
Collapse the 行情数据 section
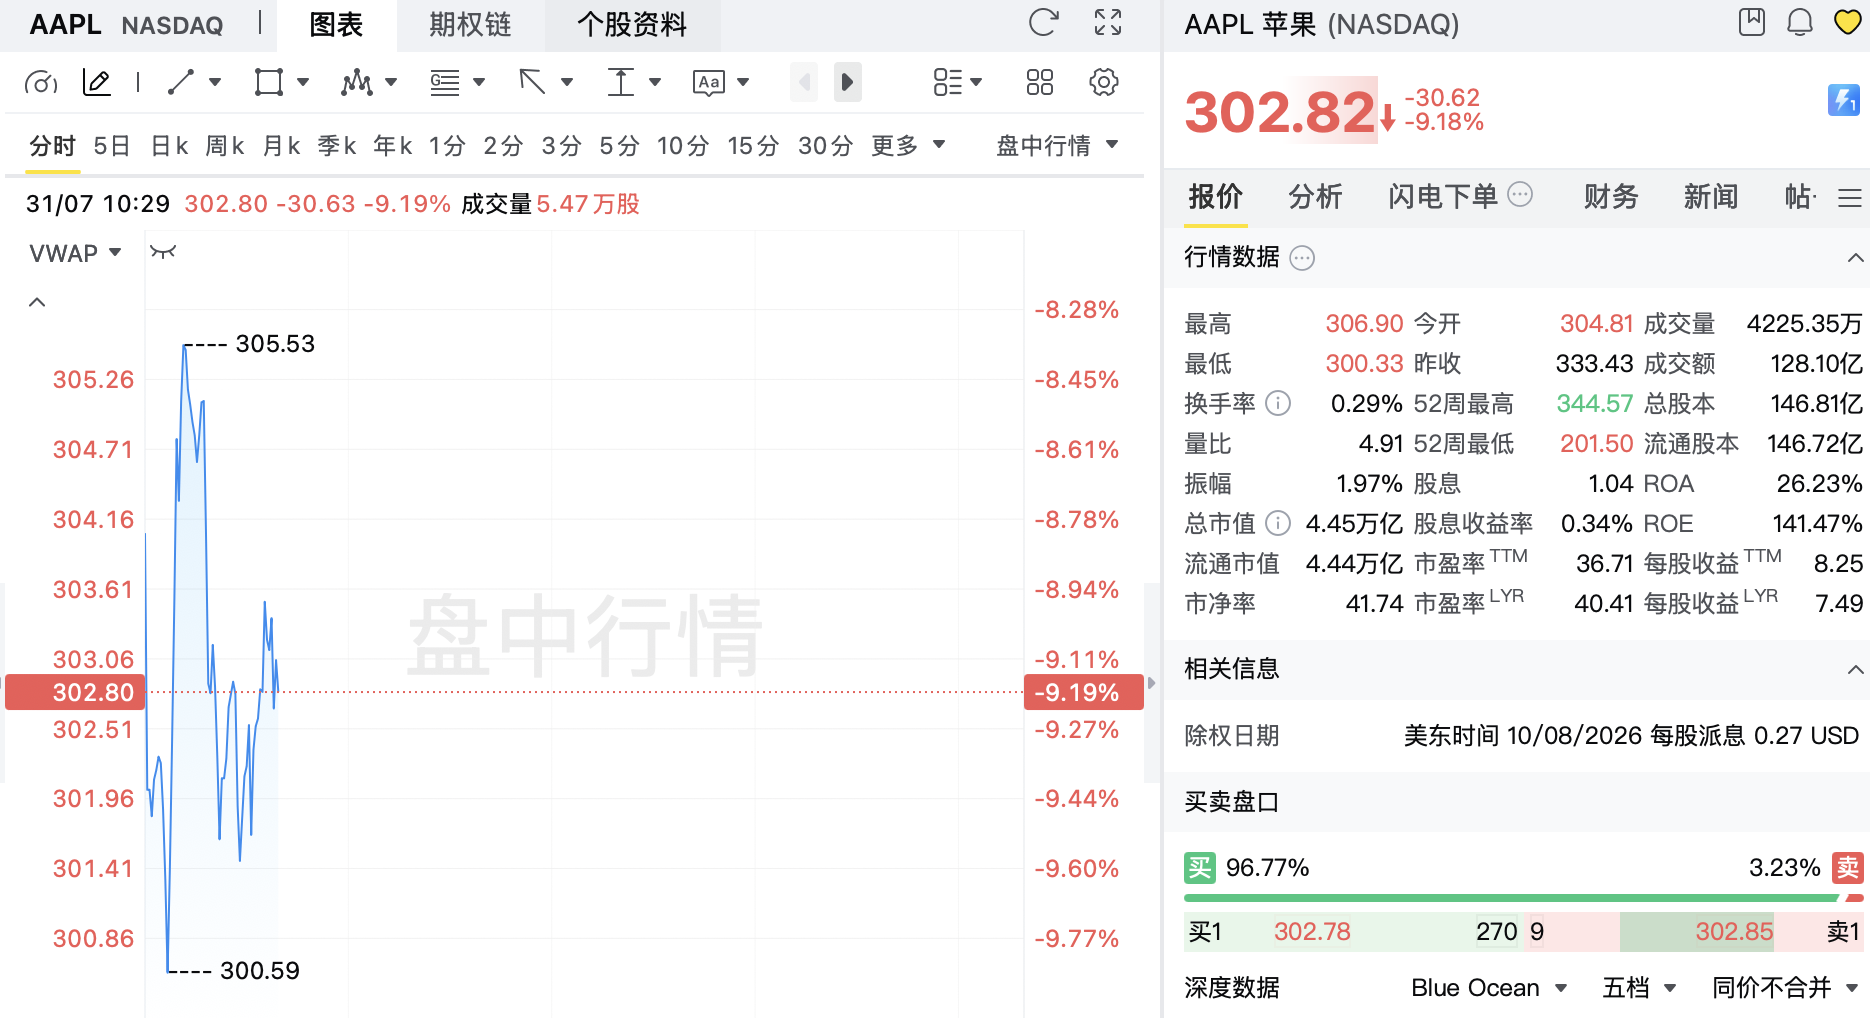pyautogui.click(x=1856, y=258)
